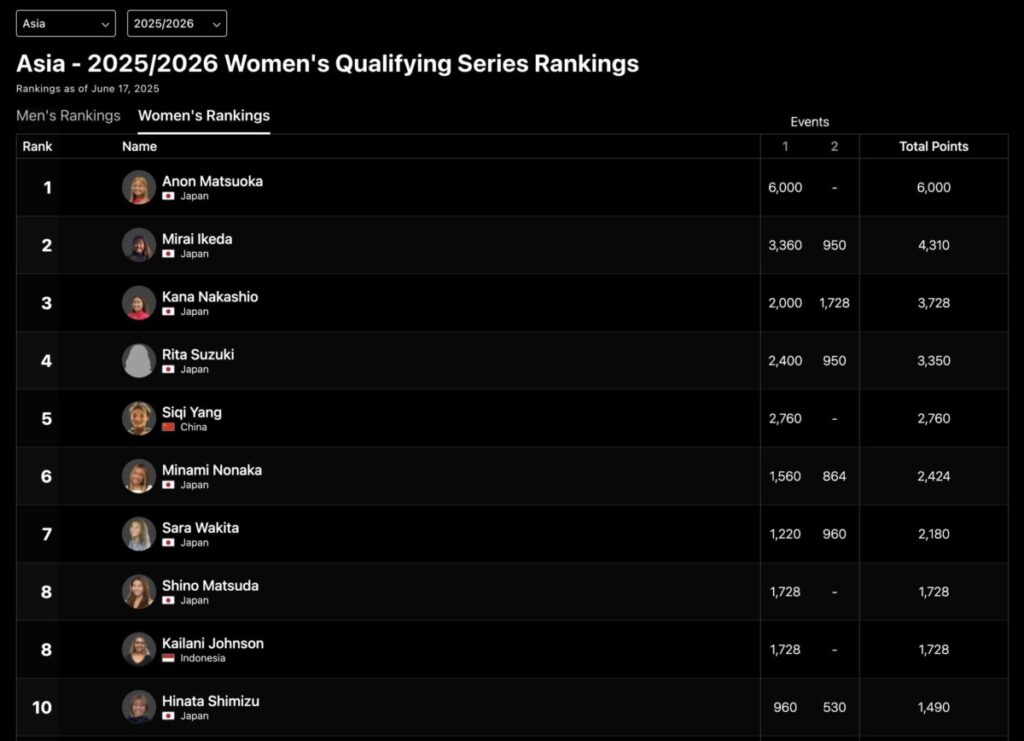Switch to the Men's Rankings tab
The width and height of the screenshot is (1024, 741).
[69, 116]
